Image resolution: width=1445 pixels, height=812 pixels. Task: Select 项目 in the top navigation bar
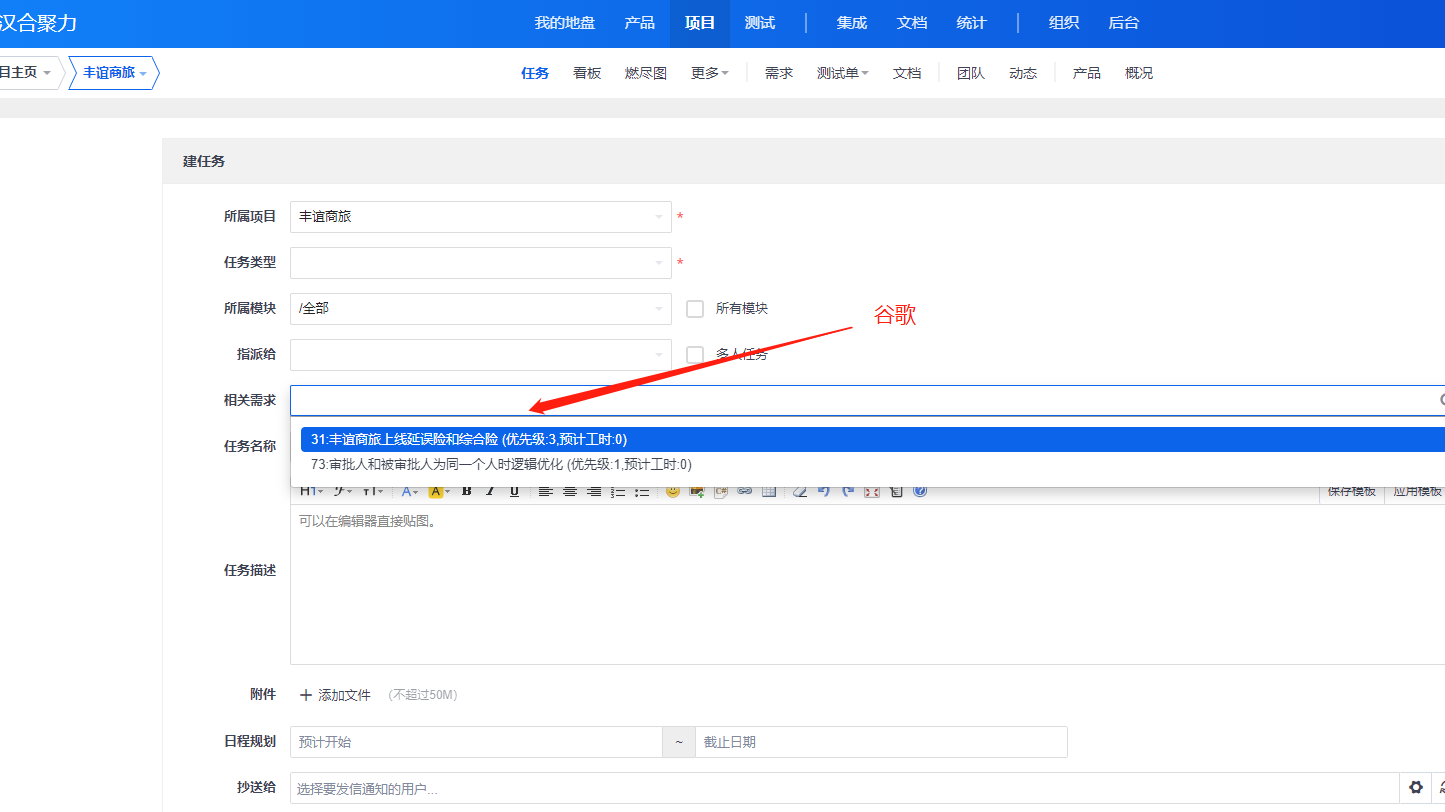point(700,23)
